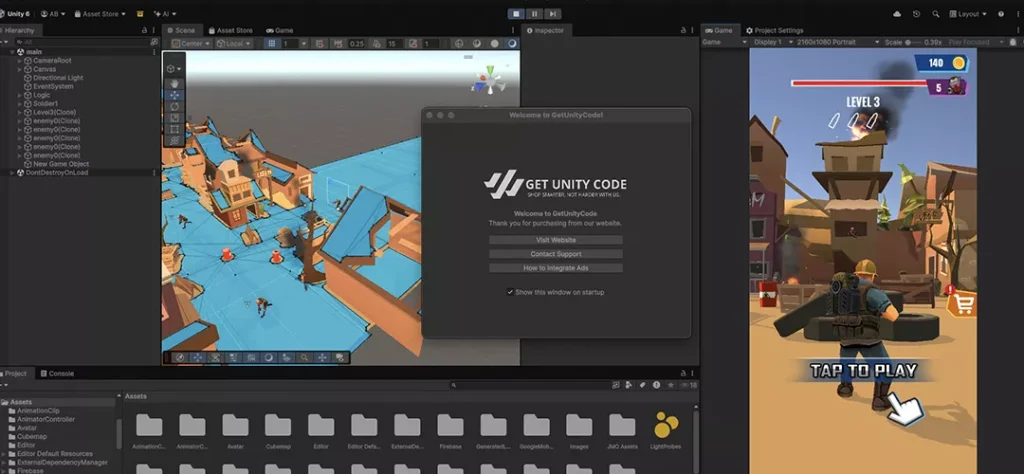The height and width of the screenshot is (474, 1024).
Task: Open the Center pivot dropdown
Action: tap(192, 44)
